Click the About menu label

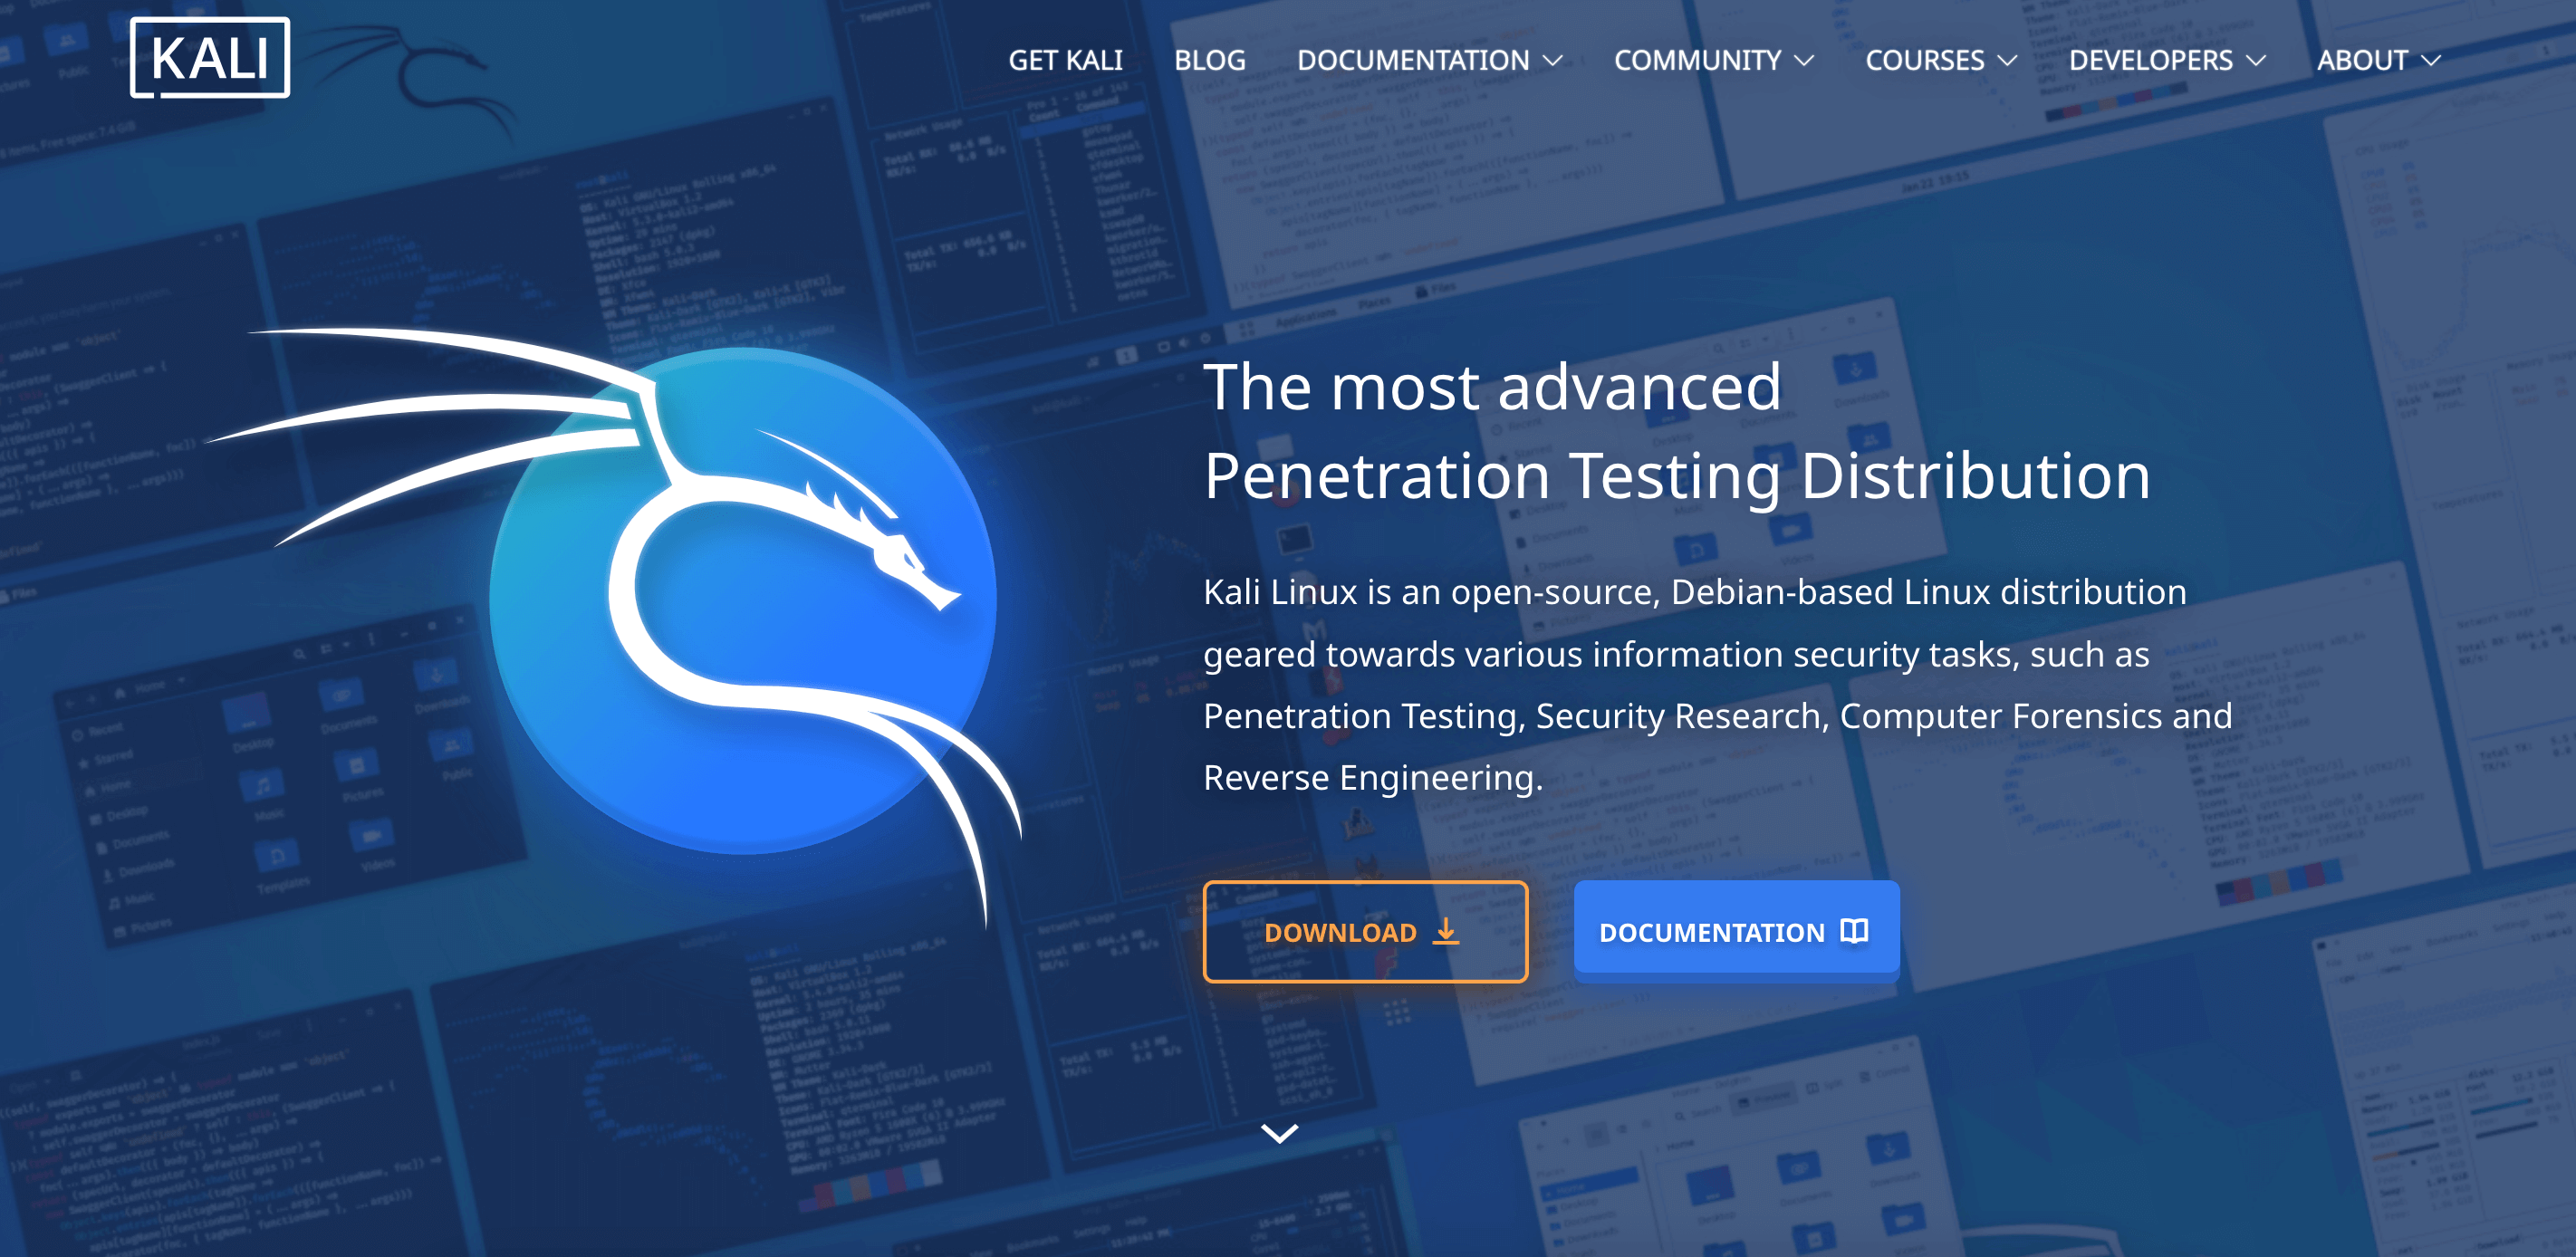click(x=2361, y=61)
